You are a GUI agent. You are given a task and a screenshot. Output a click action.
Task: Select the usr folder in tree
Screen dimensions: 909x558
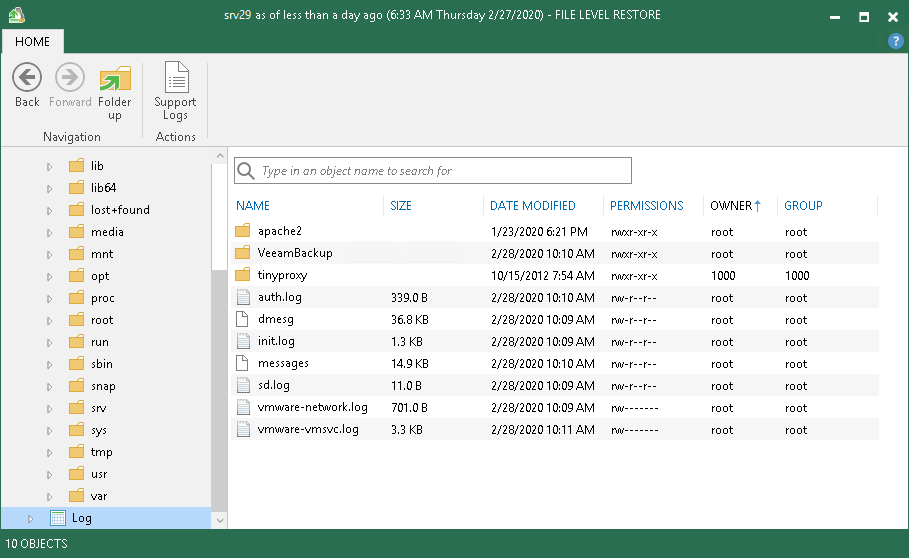pos(99,474)
